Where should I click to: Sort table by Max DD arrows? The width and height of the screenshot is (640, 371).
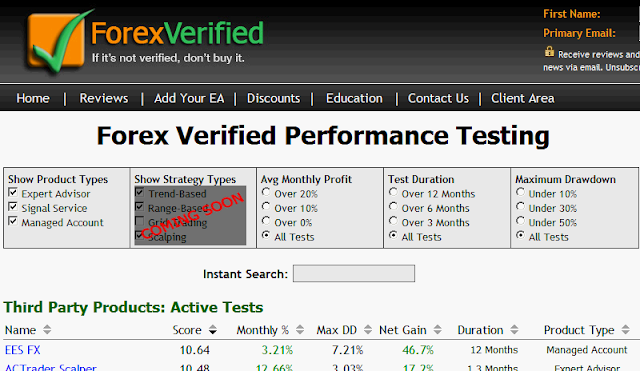click(x=368, y=330)
